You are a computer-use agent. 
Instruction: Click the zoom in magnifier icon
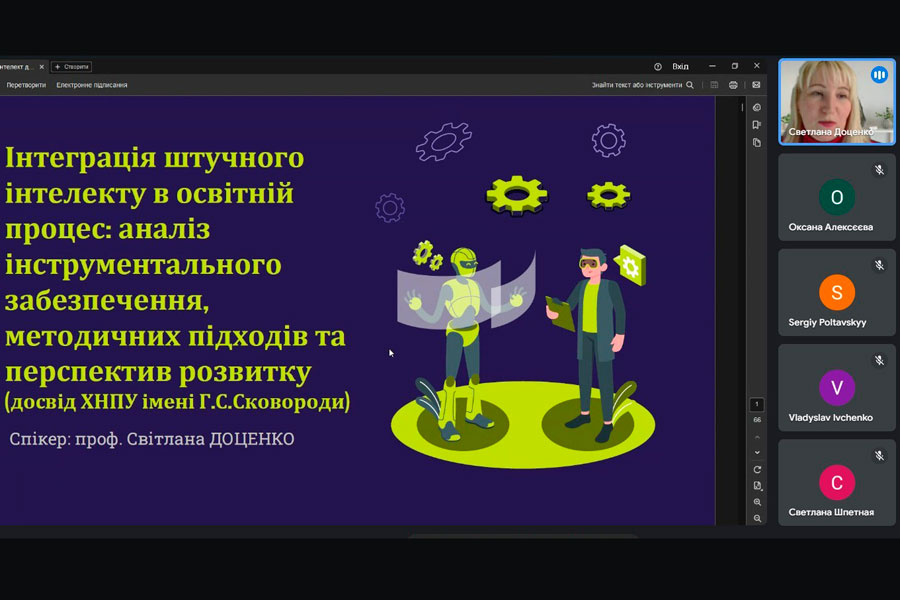(757, 502)
